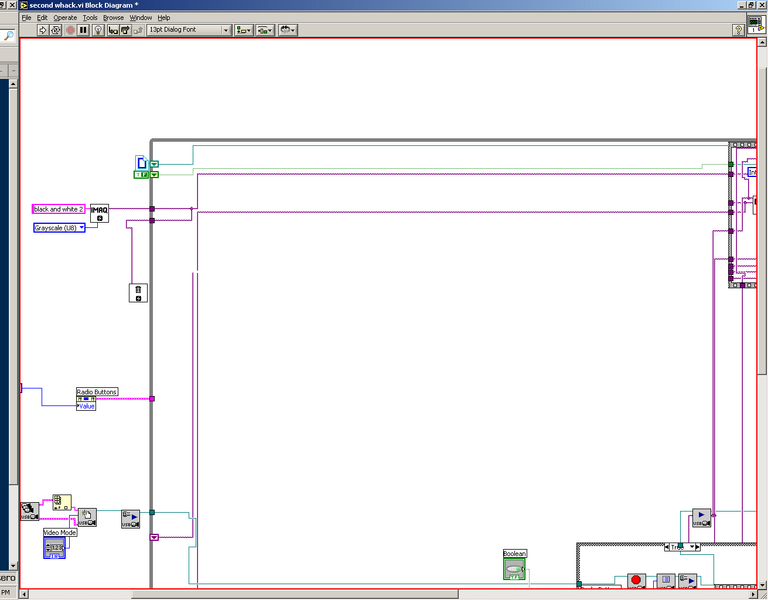
Task: Open the Operate menu
Action: 64,18
